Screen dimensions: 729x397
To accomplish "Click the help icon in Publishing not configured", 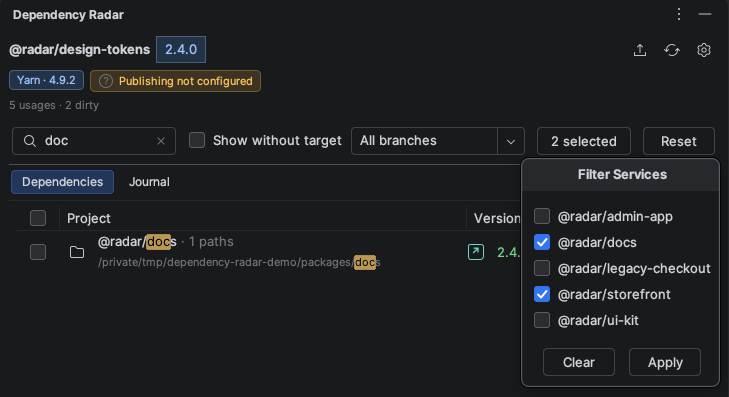I will (x=106, y=81).
